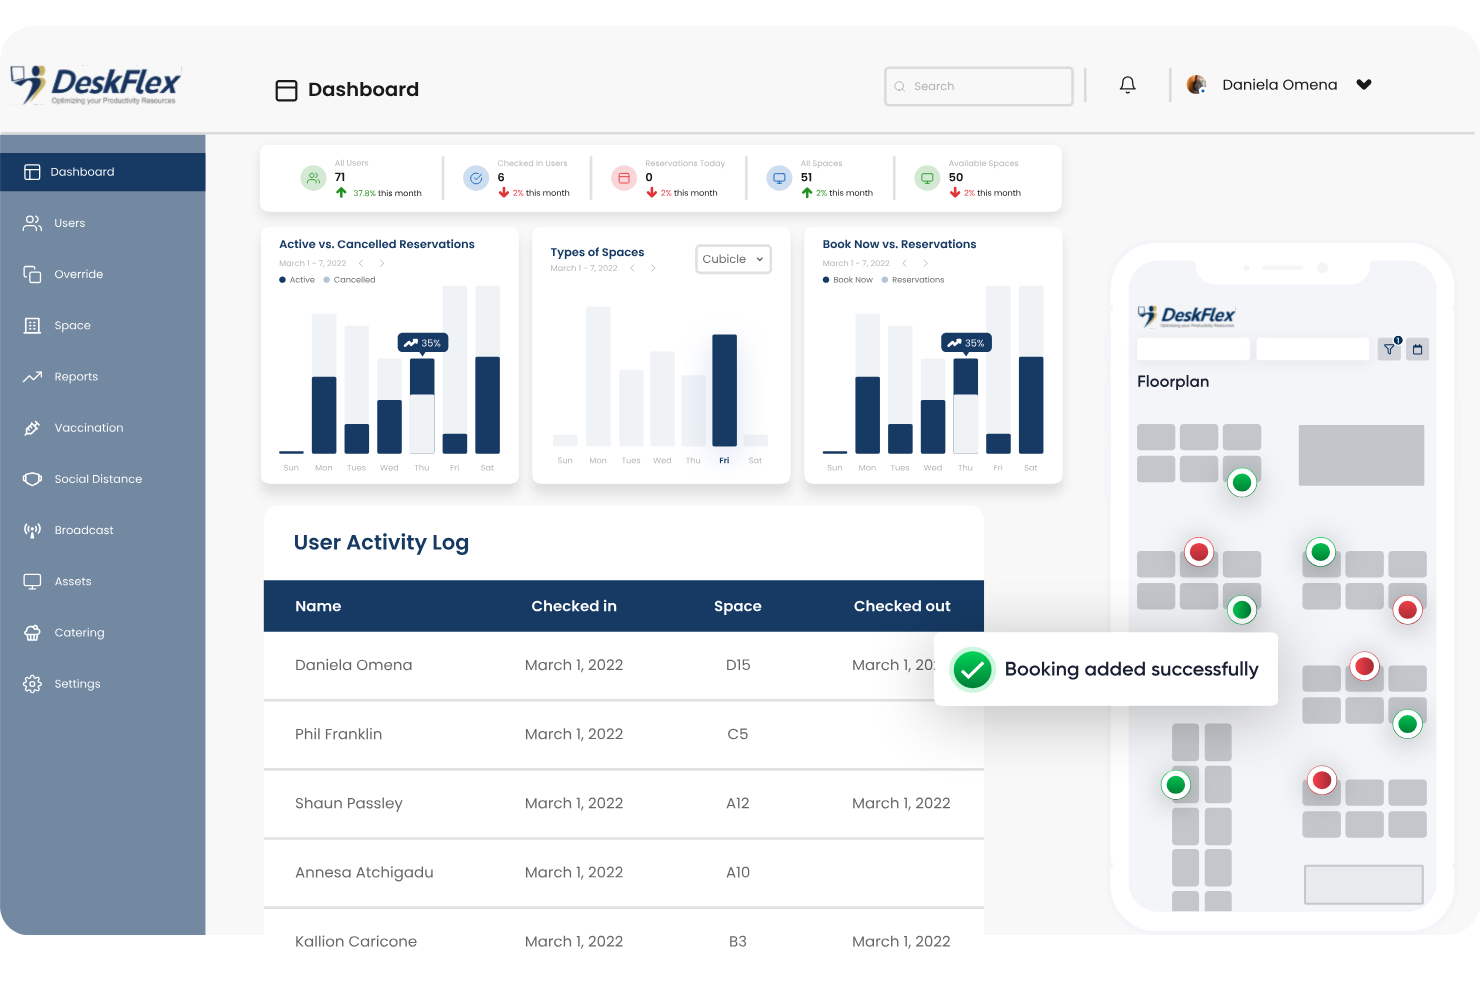Open the notifications bell

click(x=1127, y=85)
